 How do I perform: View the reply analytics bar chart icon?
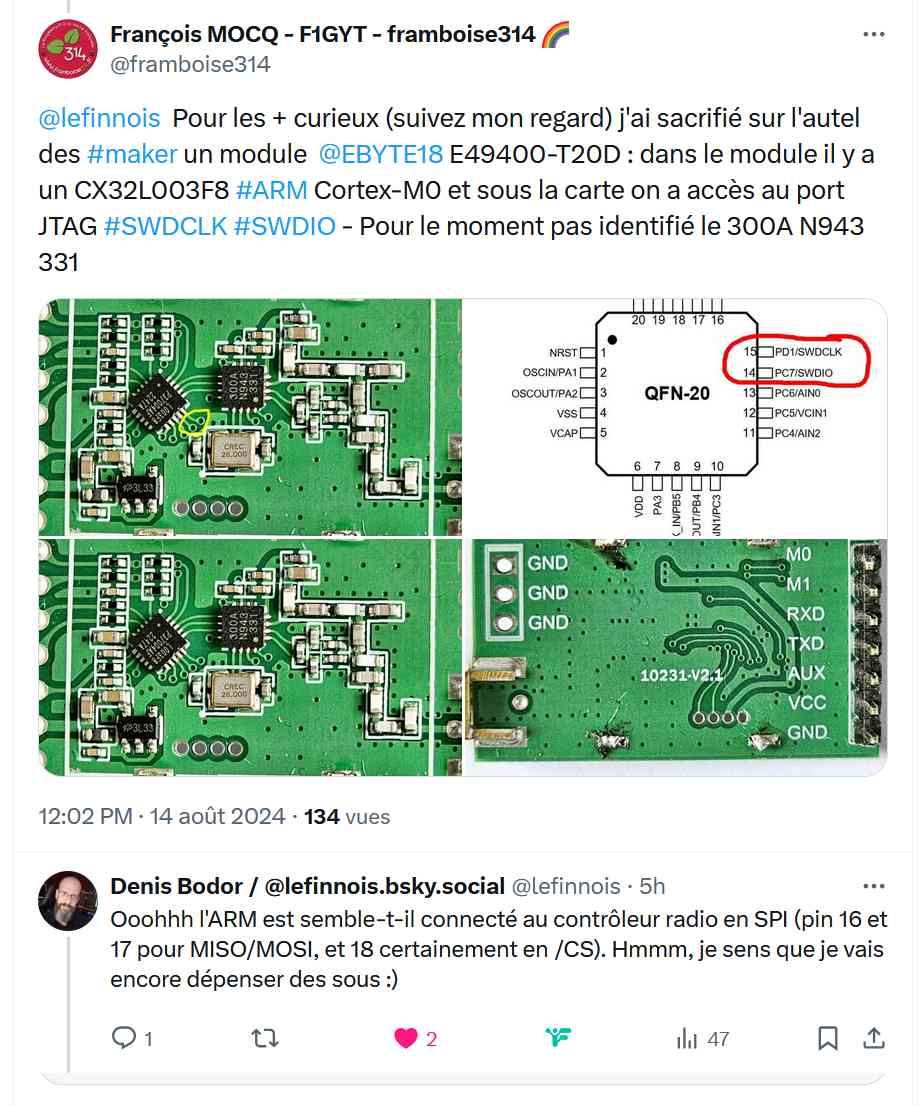(x=686, y=1038)
